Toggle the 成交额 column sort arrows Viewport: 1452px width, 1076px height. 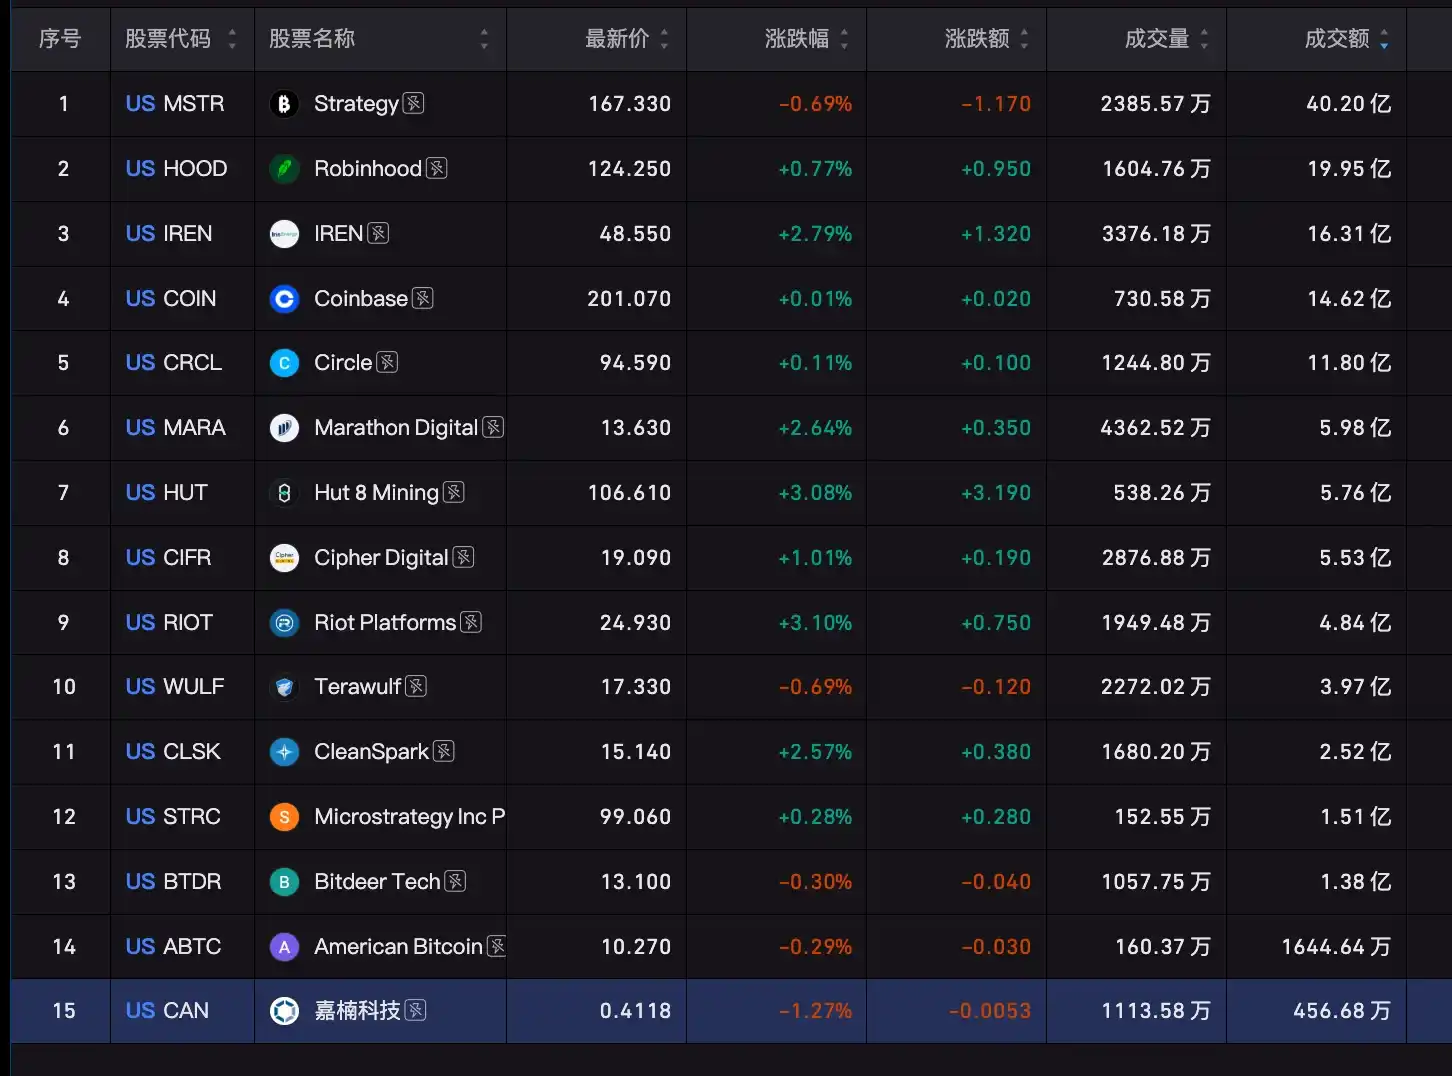point(1384,39)
